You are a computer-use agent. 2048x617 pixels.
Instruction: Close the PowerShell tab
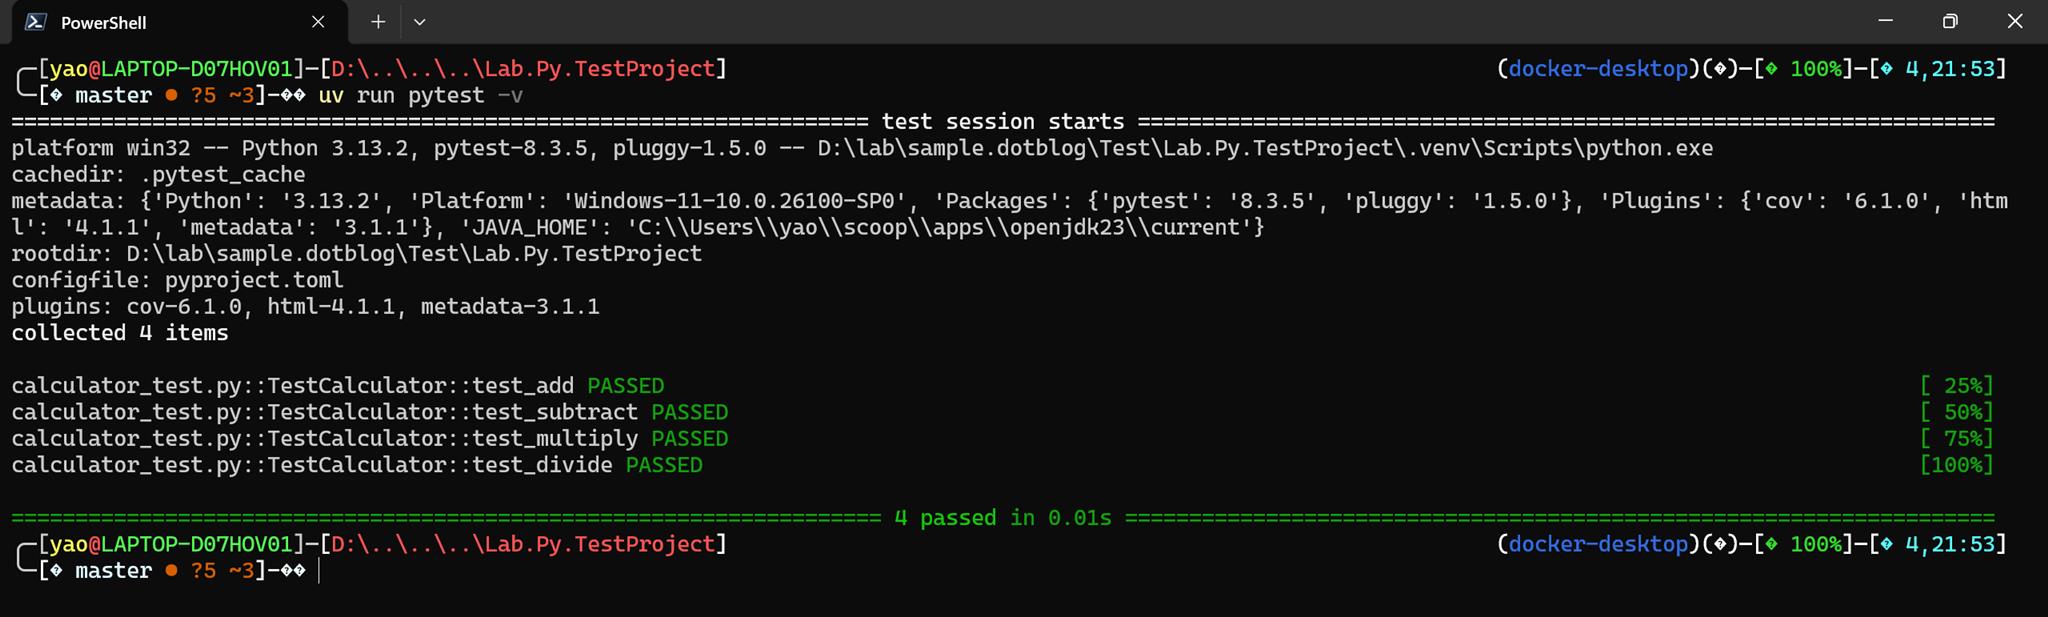[318, 22]
